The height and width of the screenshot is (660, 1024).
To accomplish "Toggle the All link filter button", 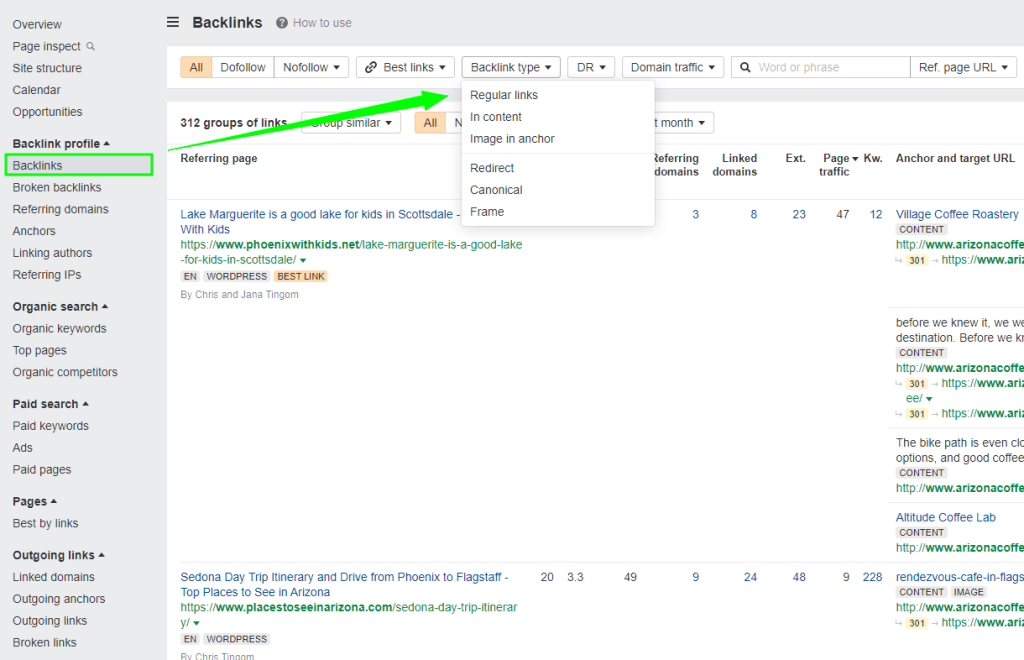I will (196, 67).
